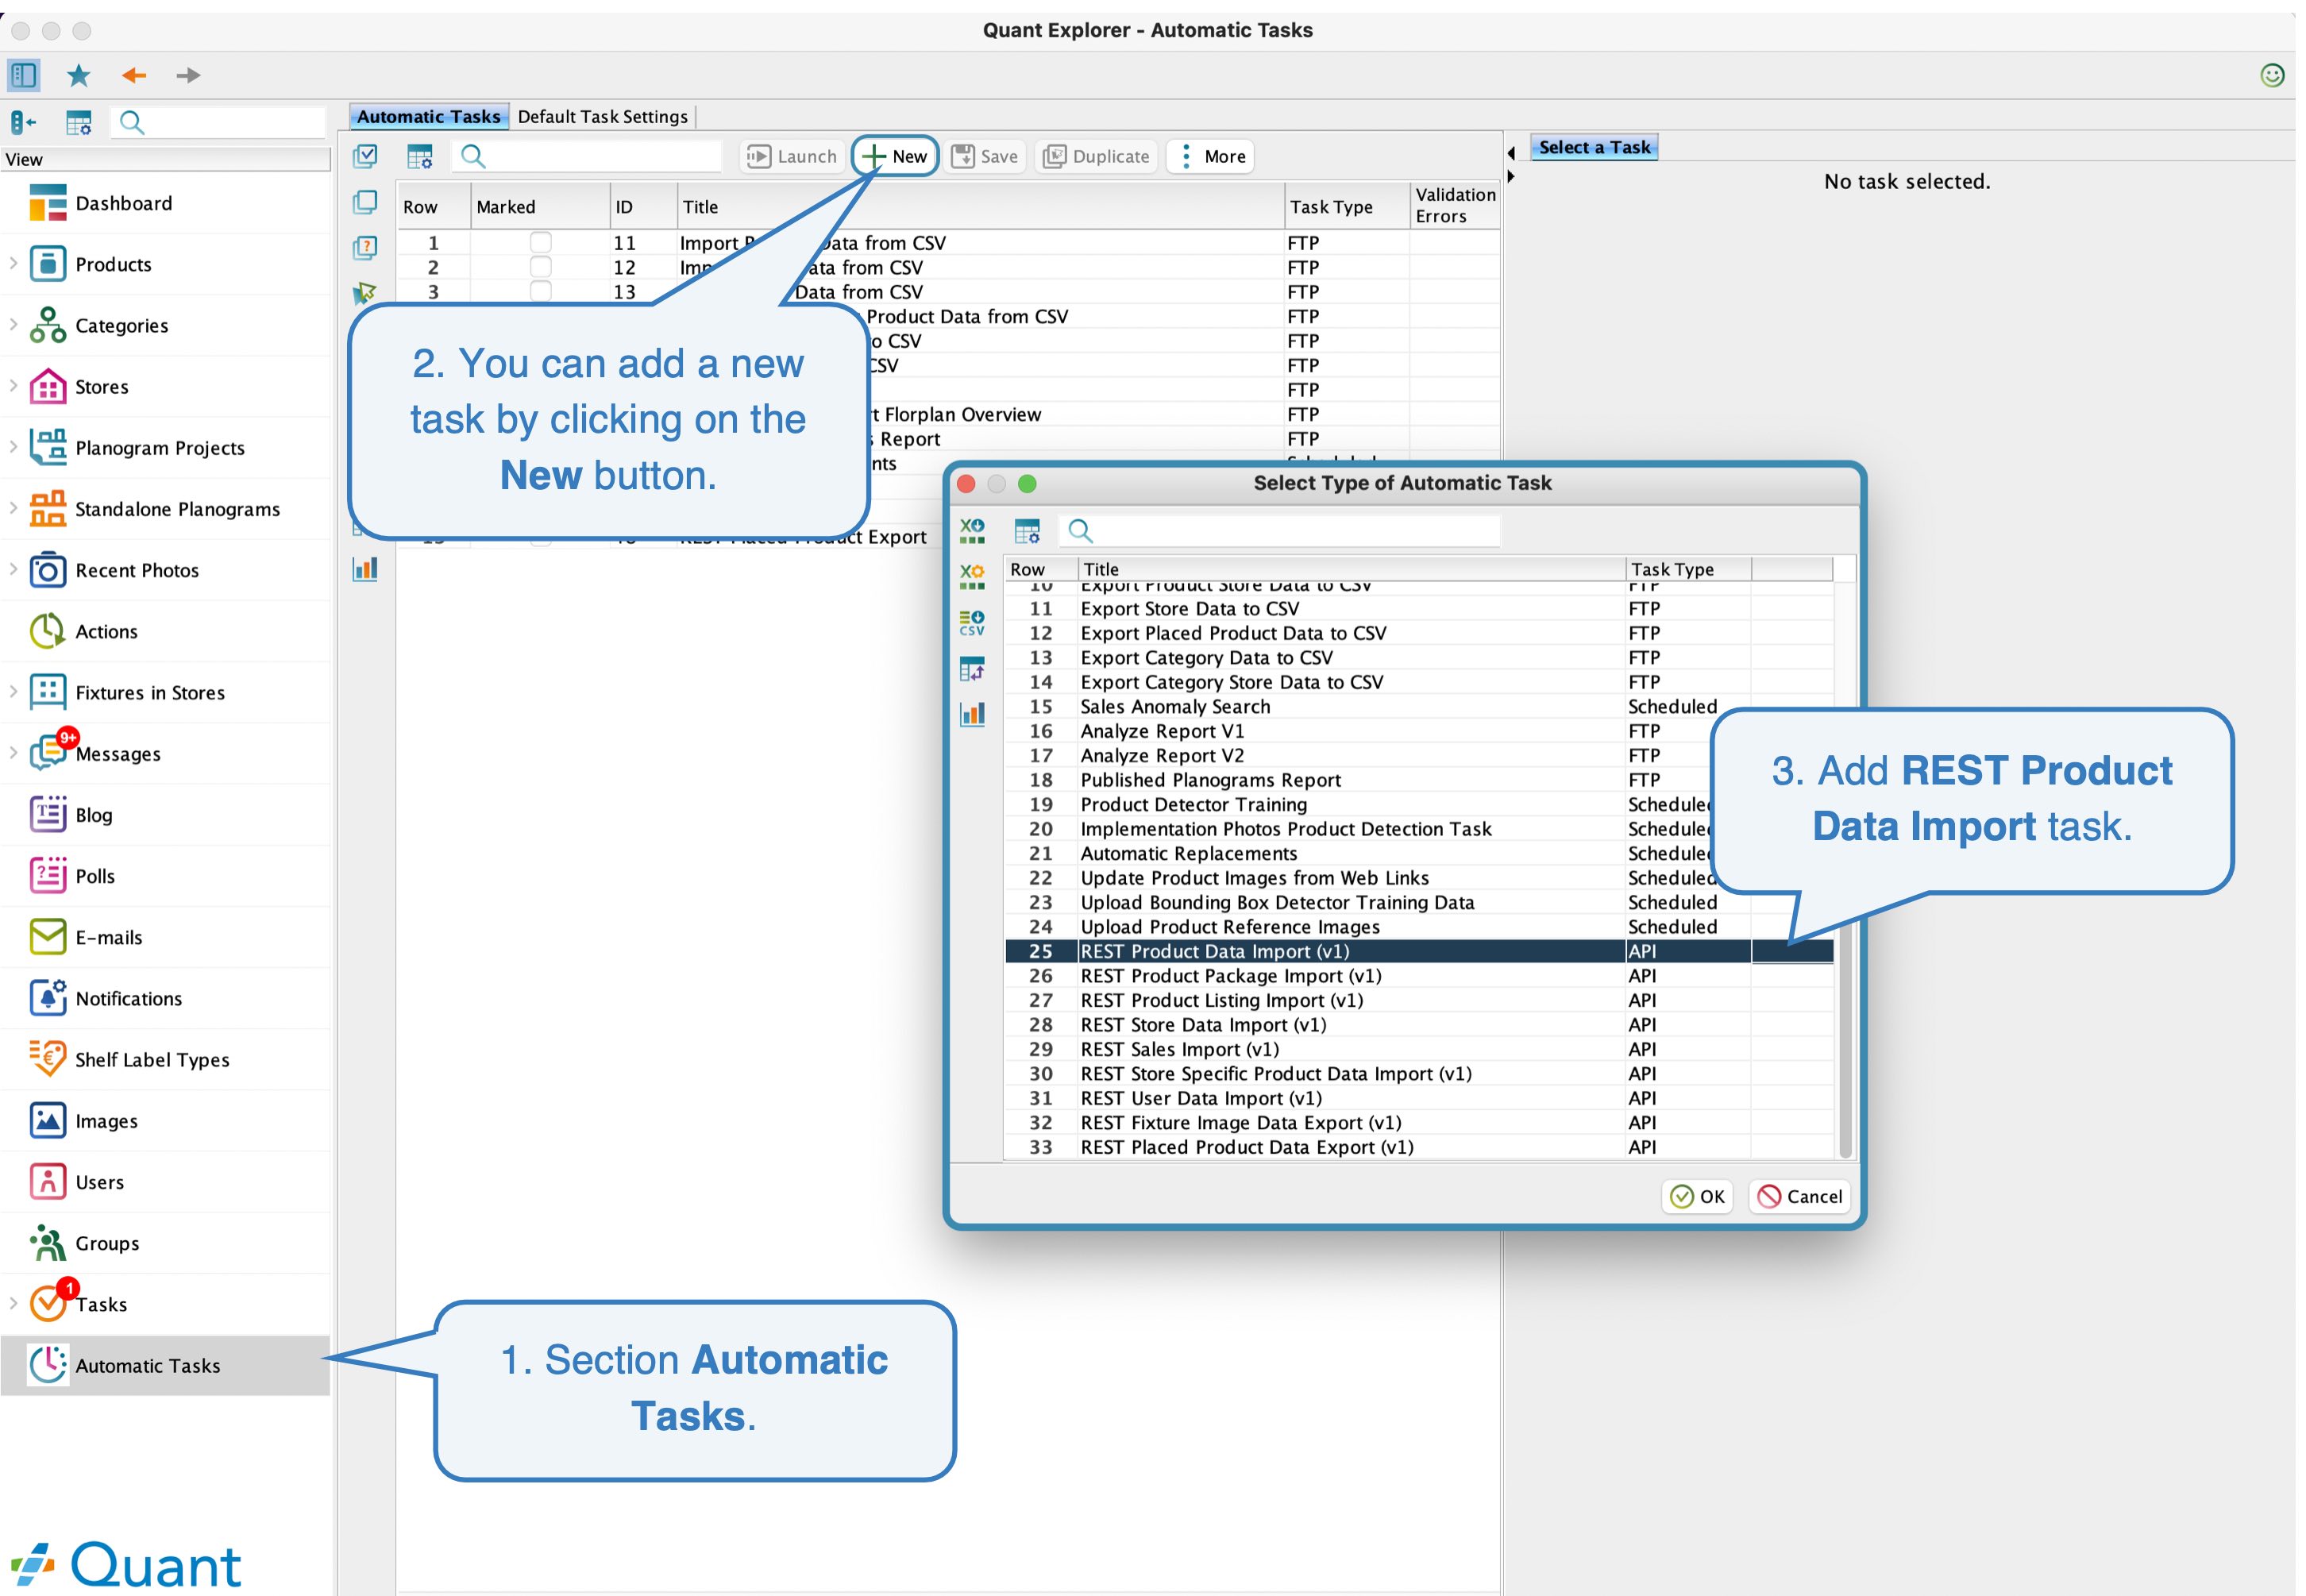Open Automatic Tasks in sidebar

(x=165, y=1365)
